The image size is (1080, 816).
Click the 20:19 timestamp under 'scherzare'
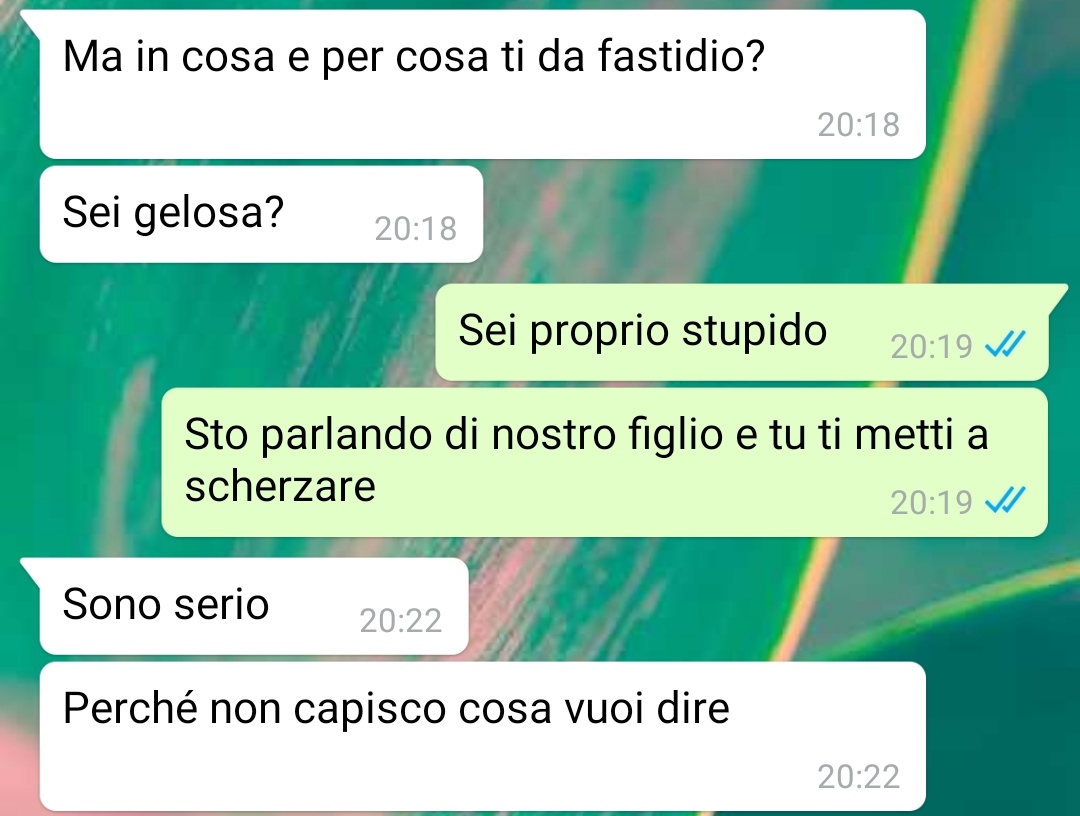tap(931, 503)
